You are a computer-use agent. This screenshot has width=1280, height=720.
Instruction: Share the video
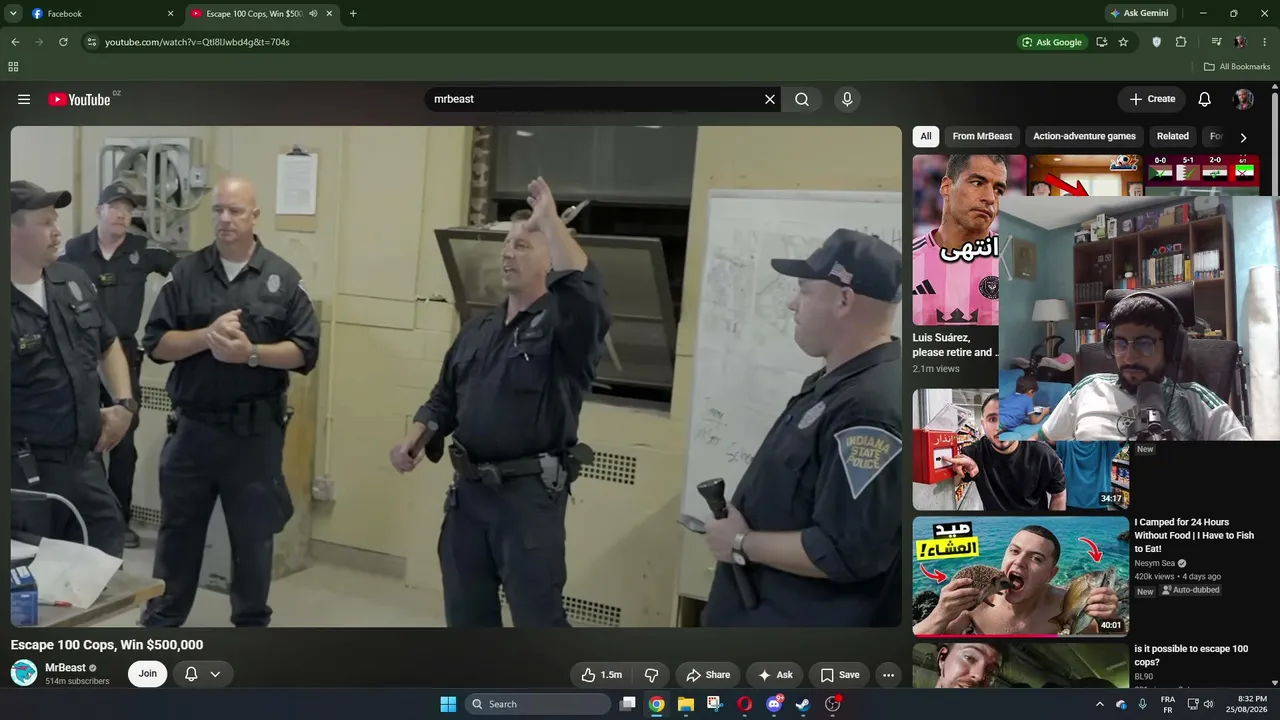tap(708, 675)
